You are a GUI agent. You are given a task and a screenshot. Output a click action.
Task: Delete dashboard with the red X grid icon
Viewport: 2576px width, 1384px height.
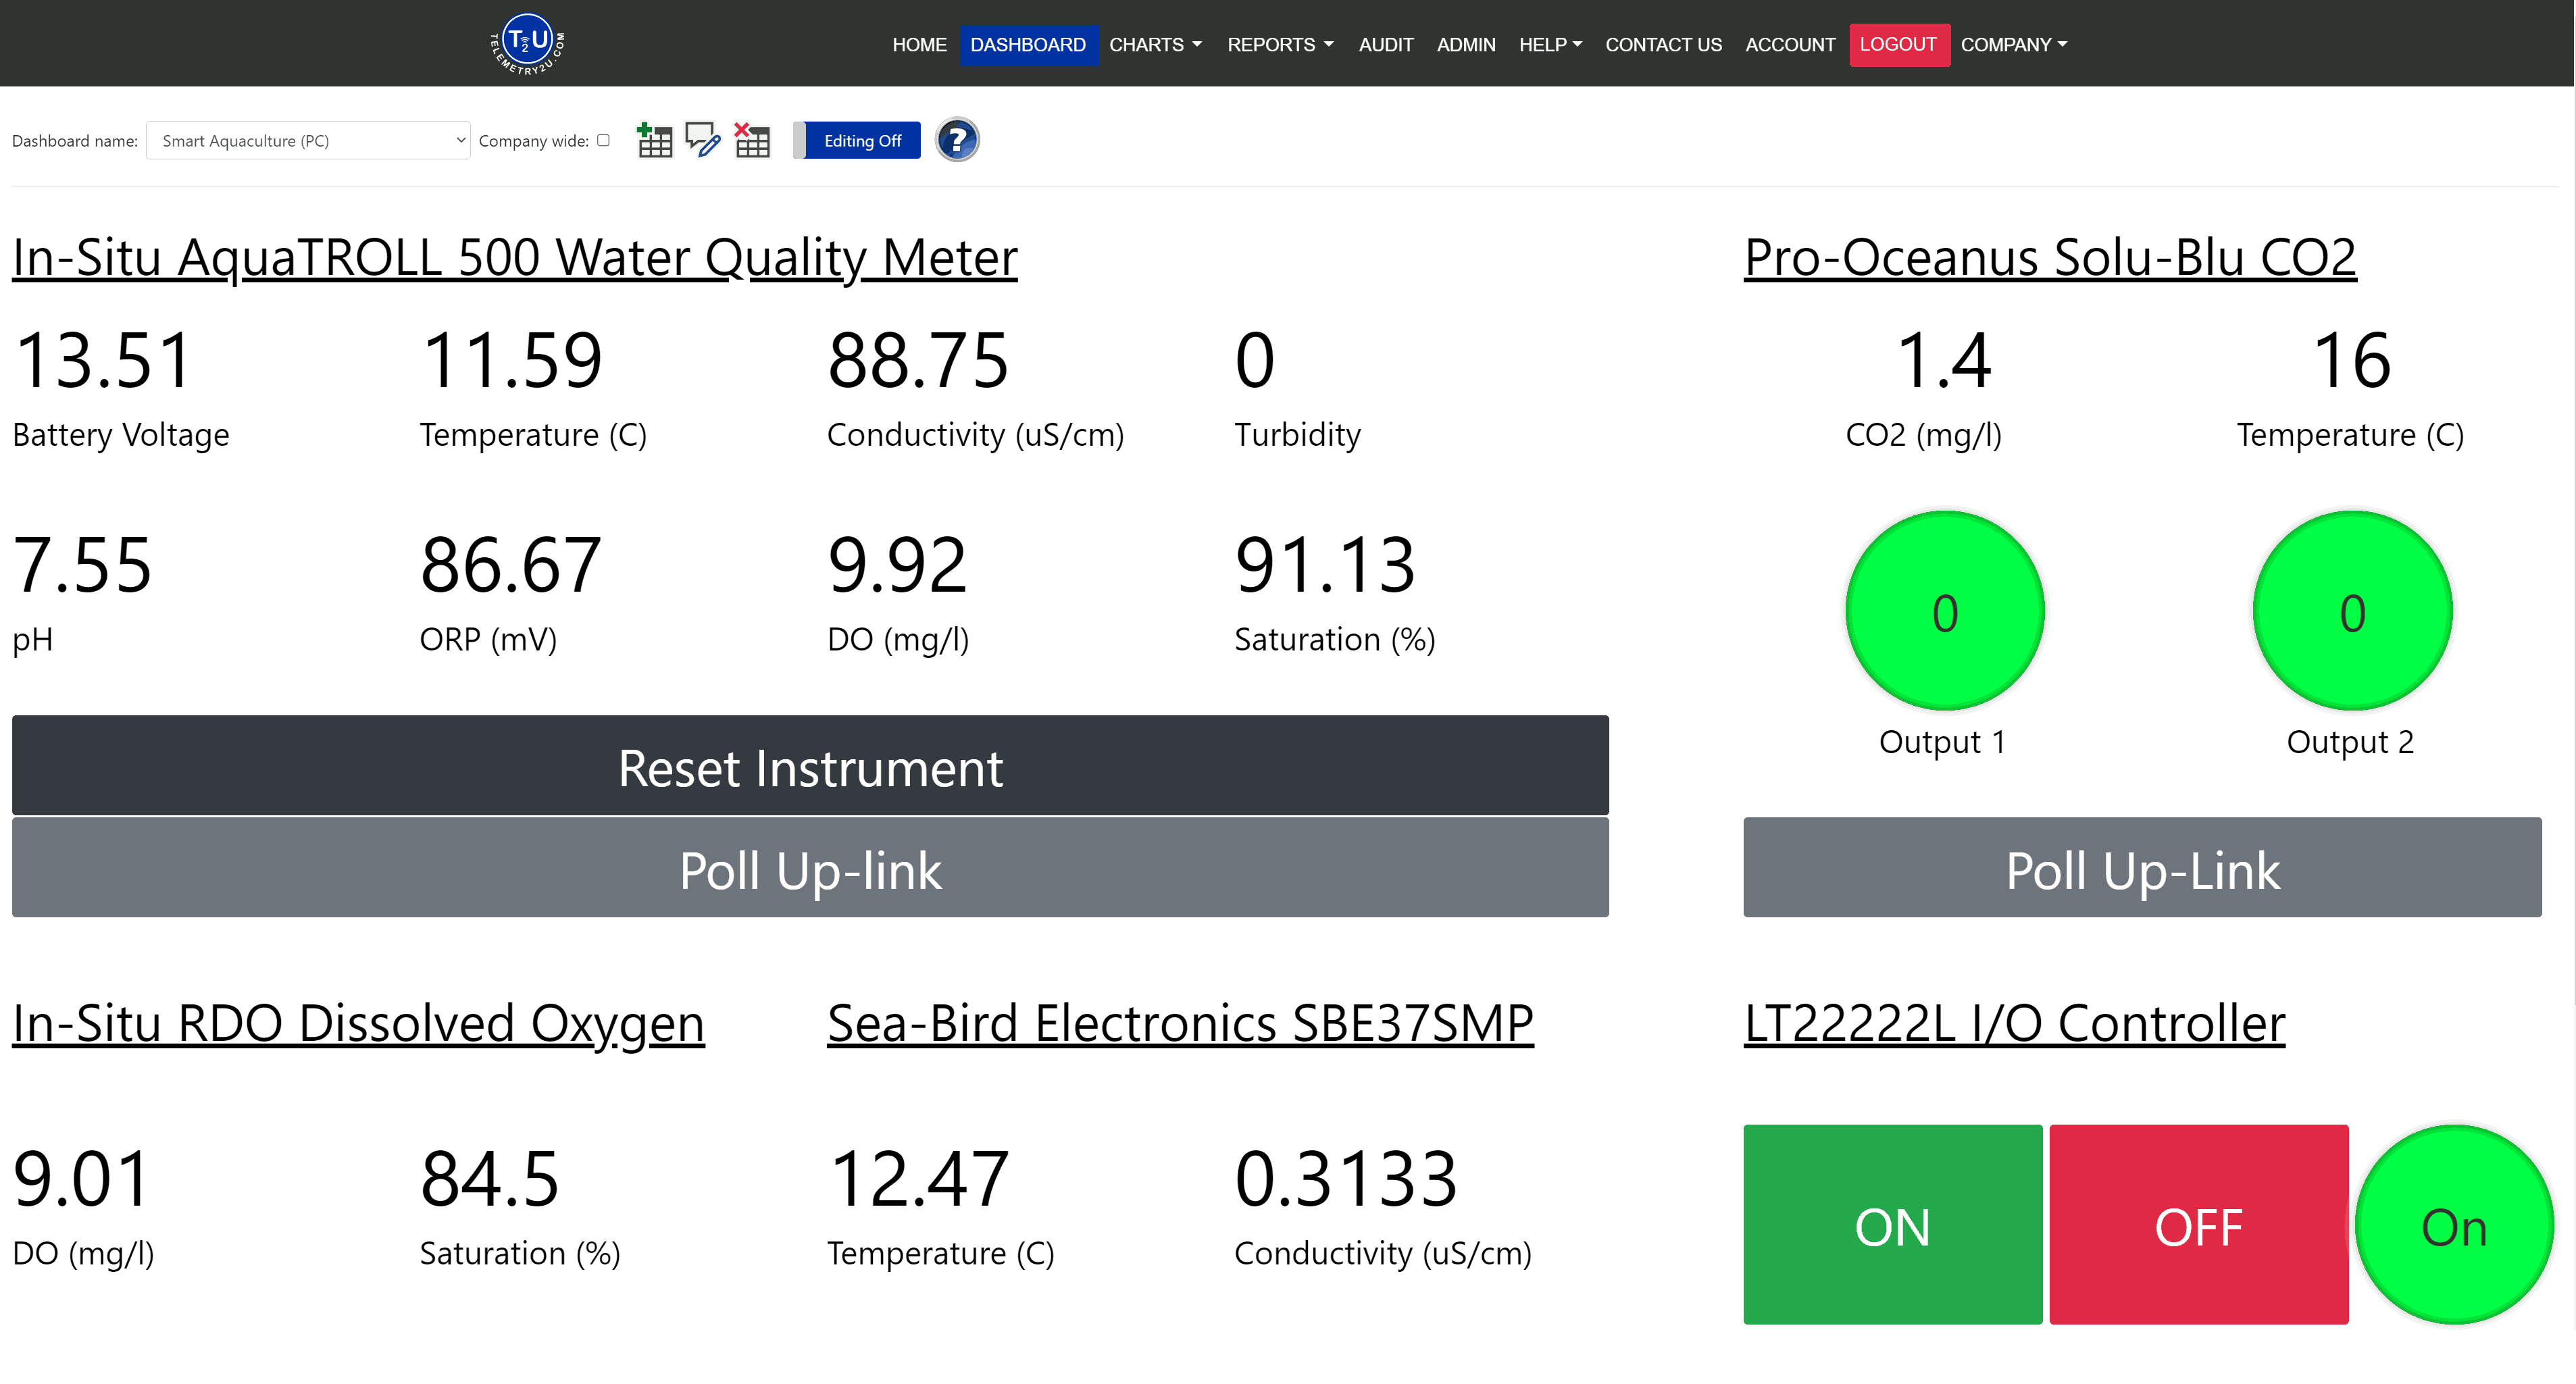pos(752,140)
